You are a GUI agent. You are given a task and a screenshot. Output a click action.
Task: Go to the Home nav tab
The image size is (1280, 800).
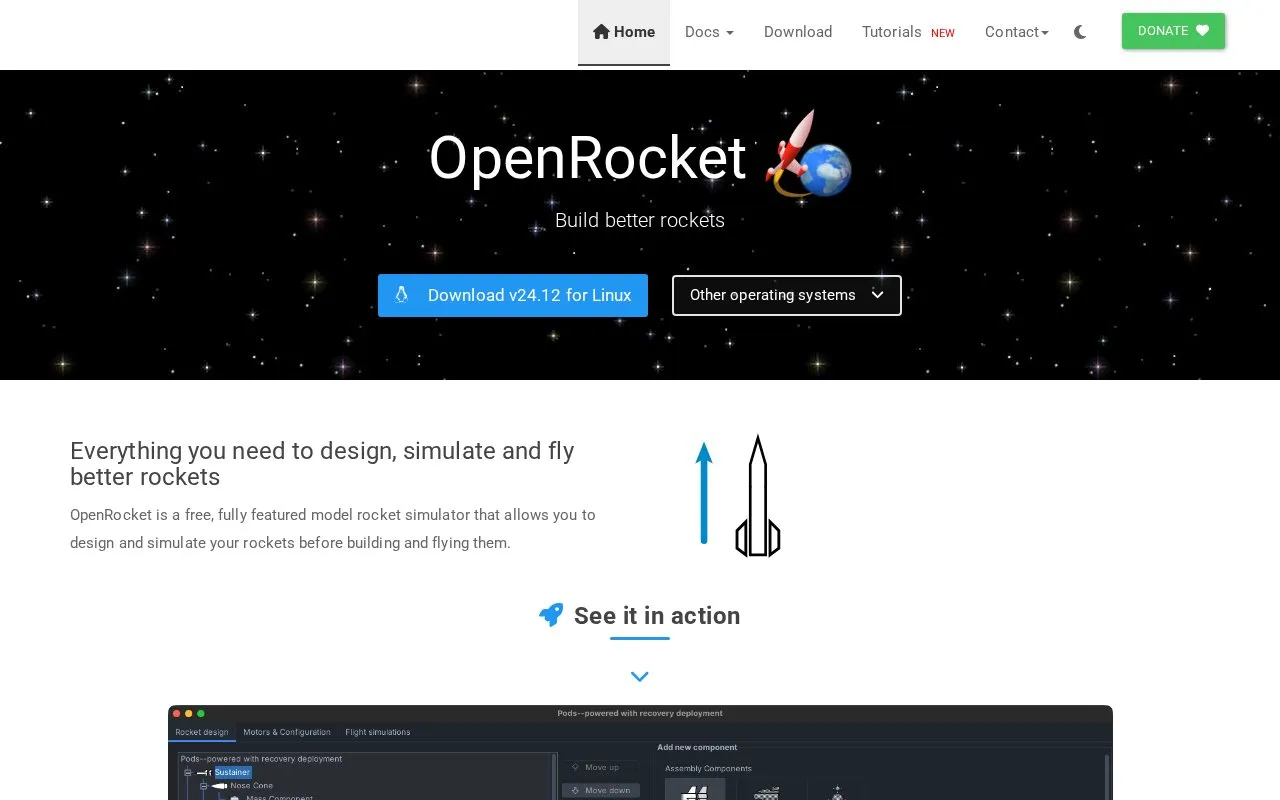pyautogui.click(x=624, y=32)
